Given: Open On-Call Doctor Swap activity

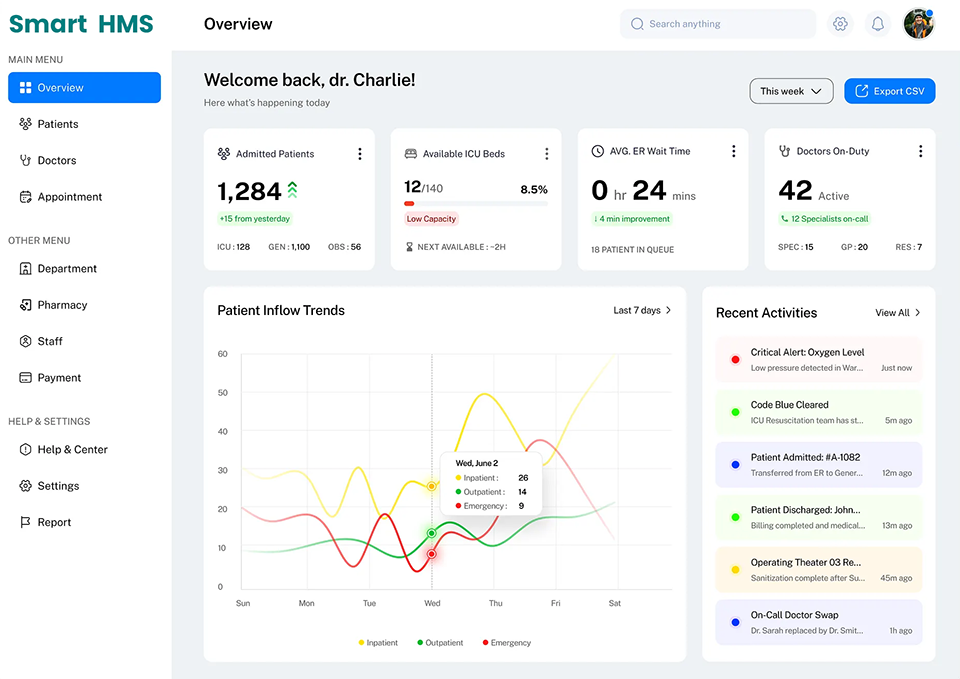Looking at the screenshot, I should [x=819, y=622].
